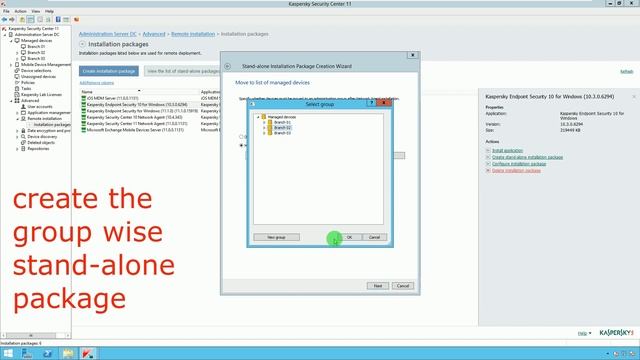Click Cancel in the Select group dialog
The width and height of the screenshot is (640, 360).
(x=374, y=237)
